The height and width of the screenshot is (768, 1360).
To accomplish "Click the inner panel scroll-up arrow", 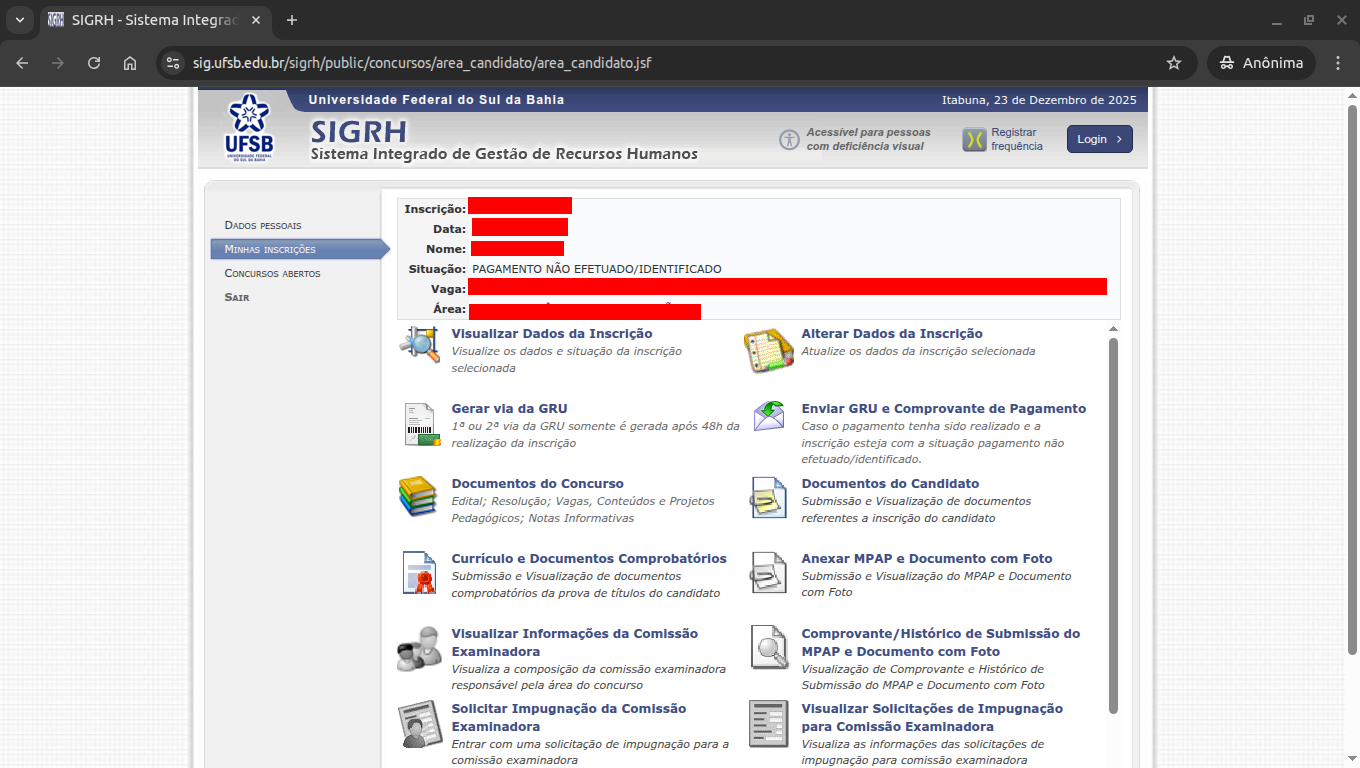I will [1113, 329].
